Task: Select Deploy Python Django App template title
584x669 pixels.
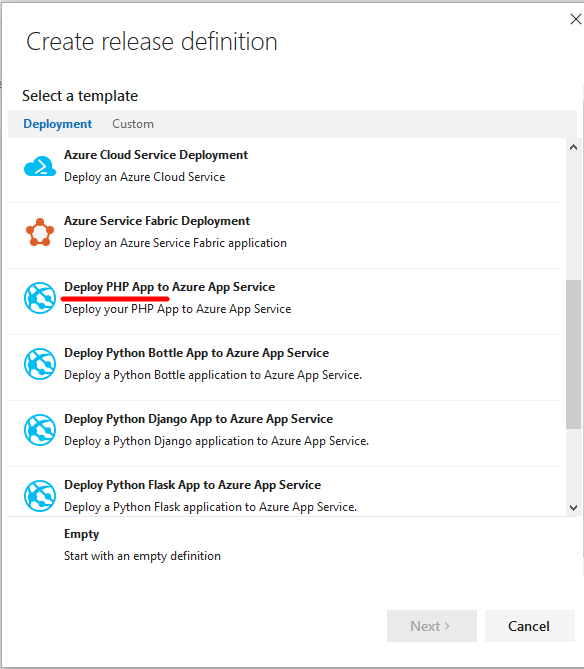Action: click(198, 419)
